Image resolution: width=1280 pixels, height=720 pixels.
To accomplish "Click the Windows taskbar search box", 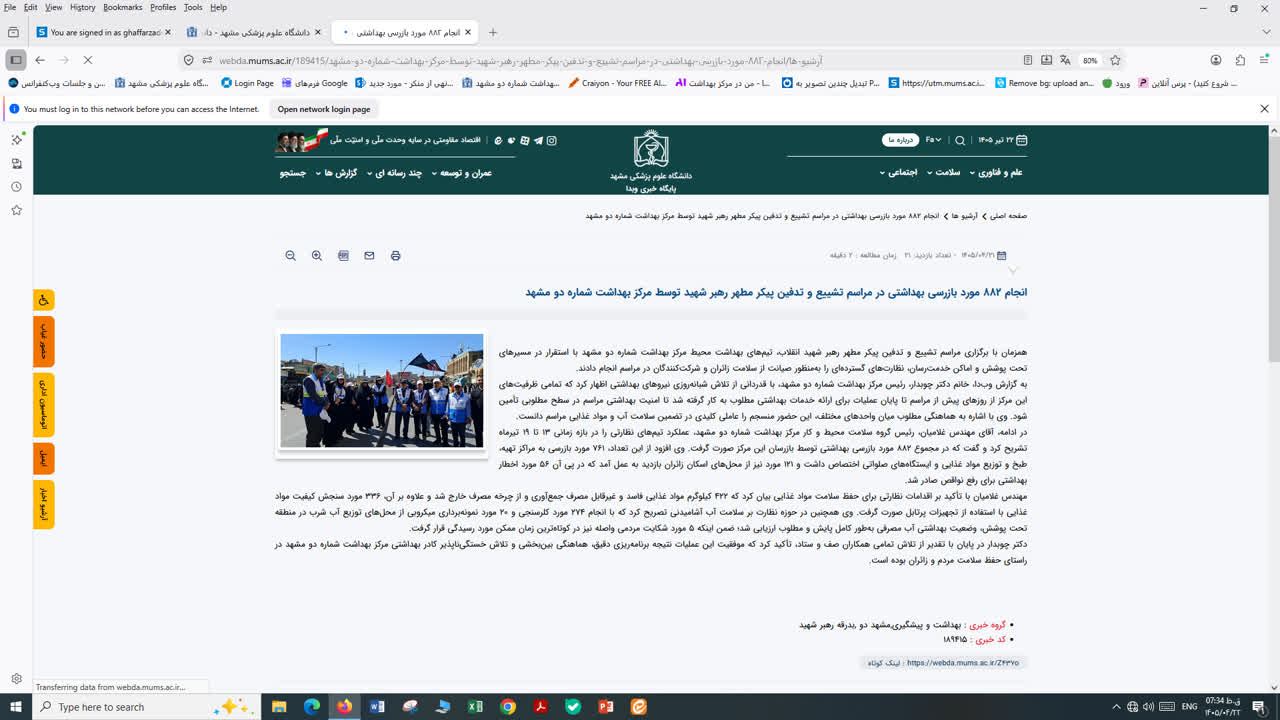I will click(x=146, y=707).
